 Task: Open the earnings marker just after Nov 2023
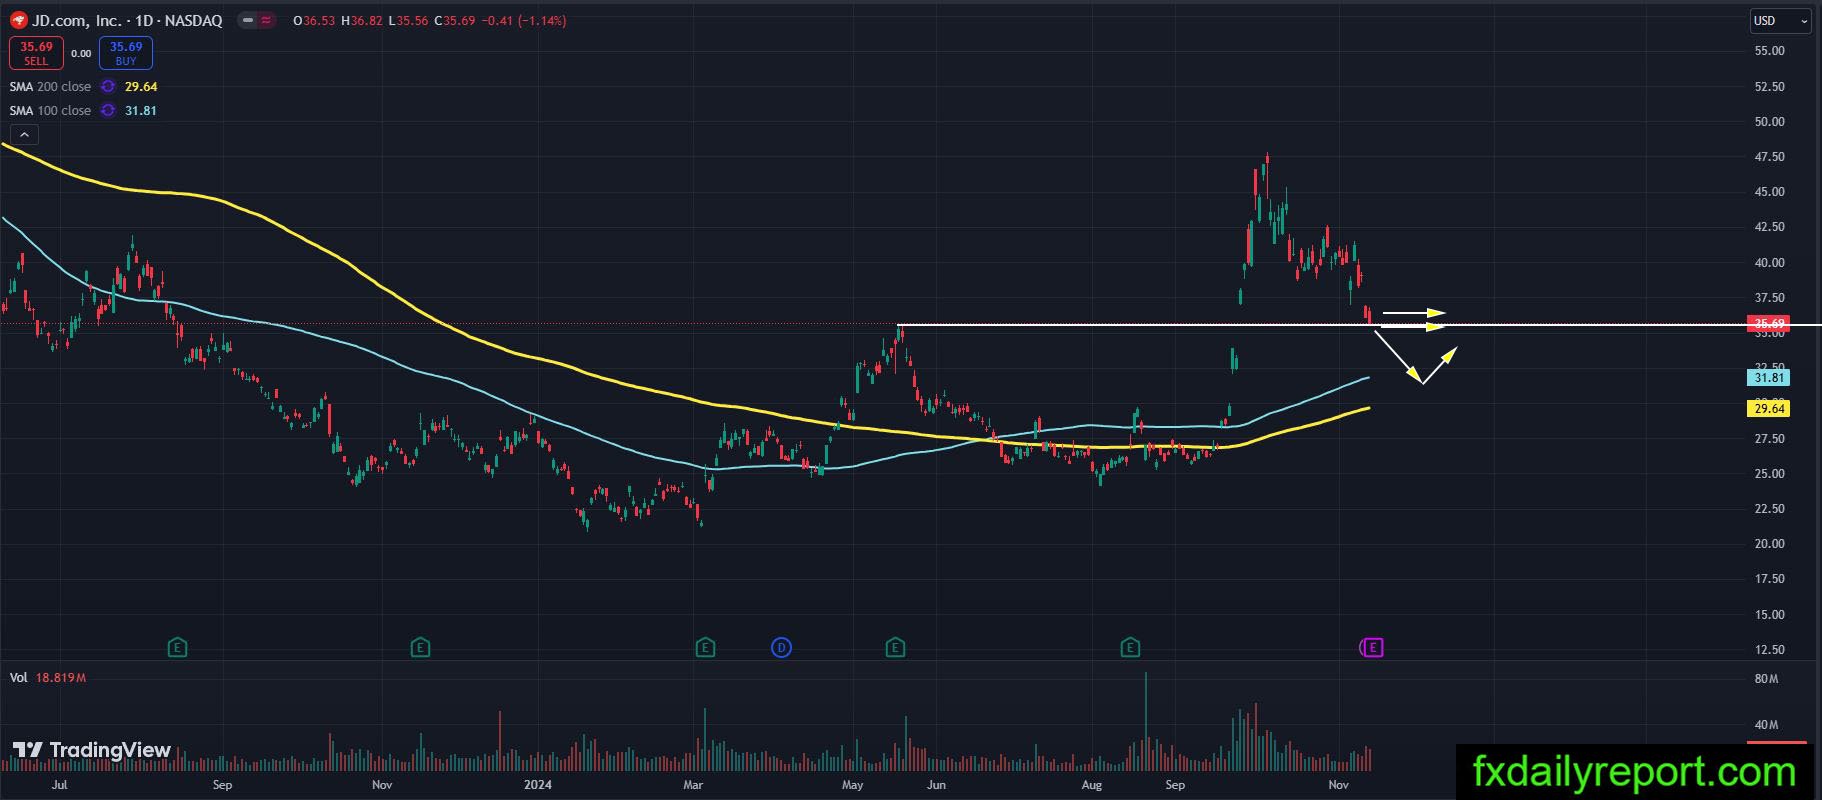click(420, 648)
